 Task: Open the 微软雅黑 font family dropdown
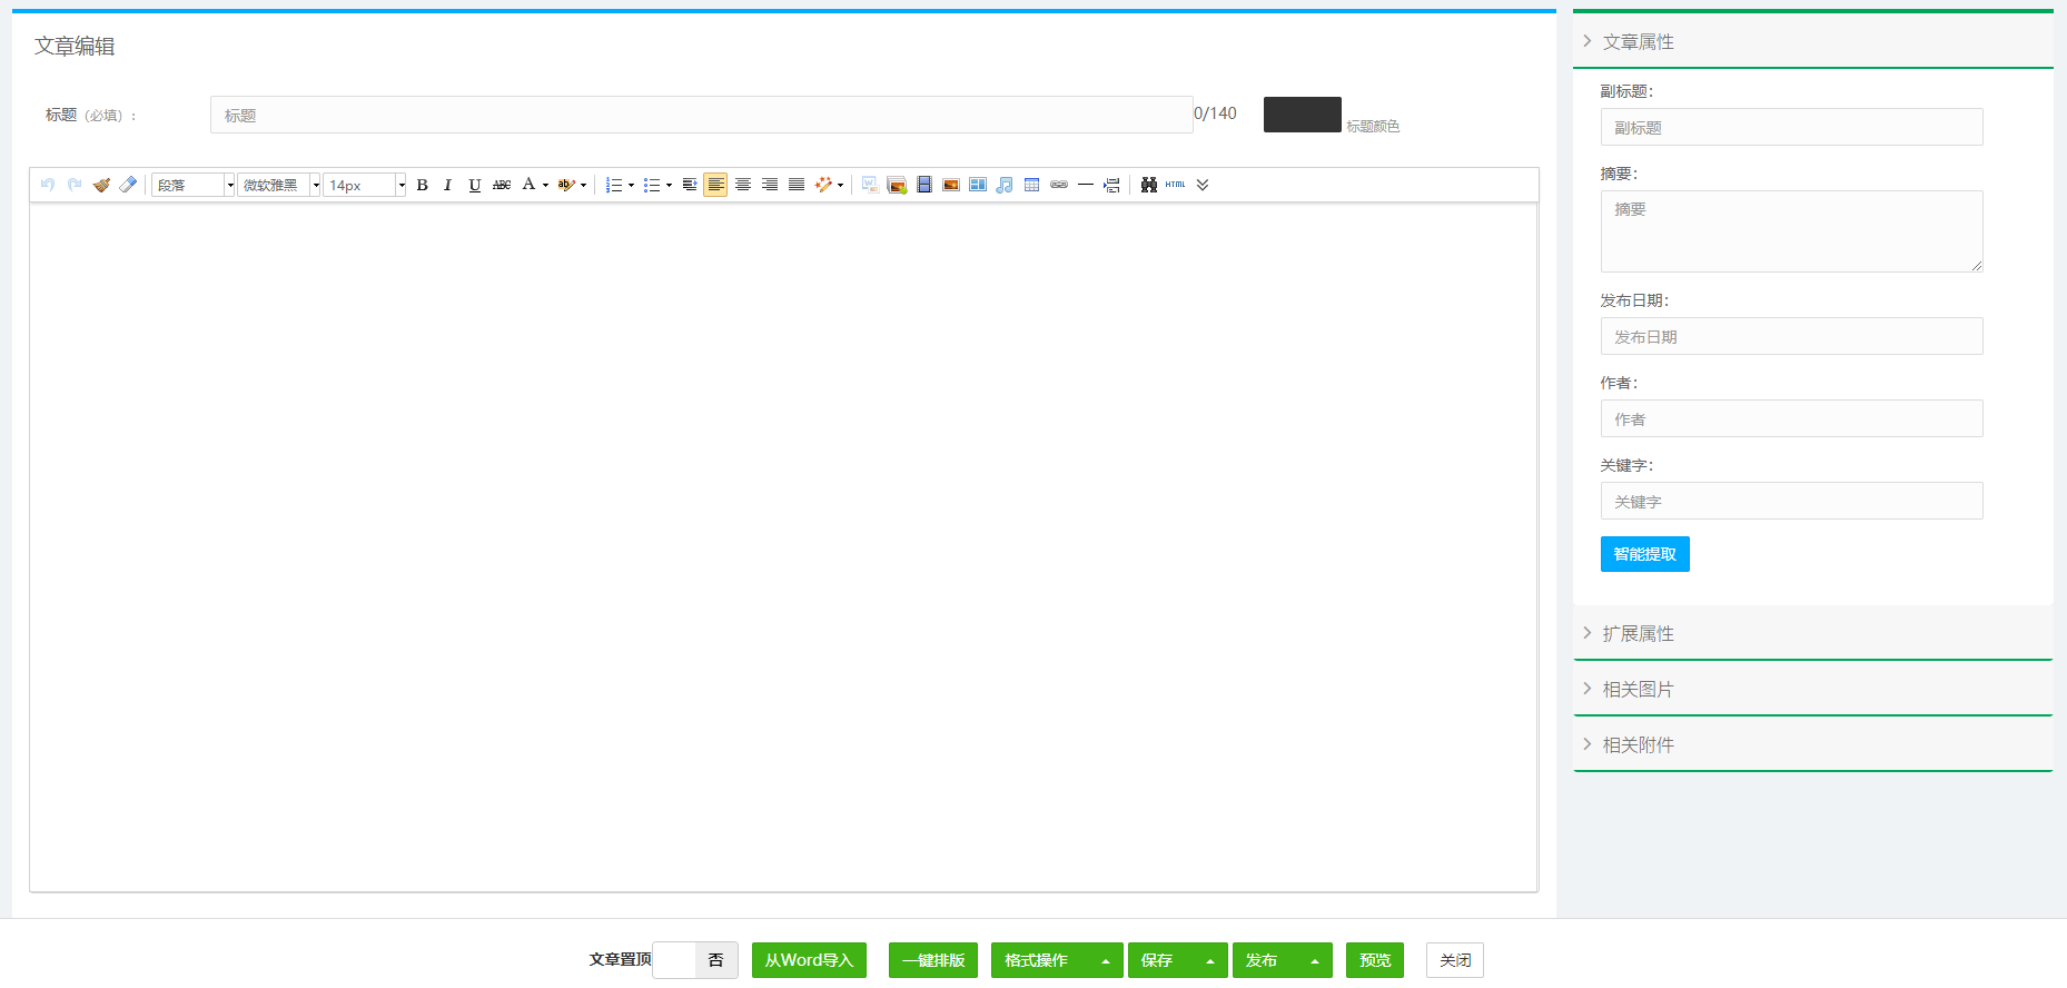point(278,185)
